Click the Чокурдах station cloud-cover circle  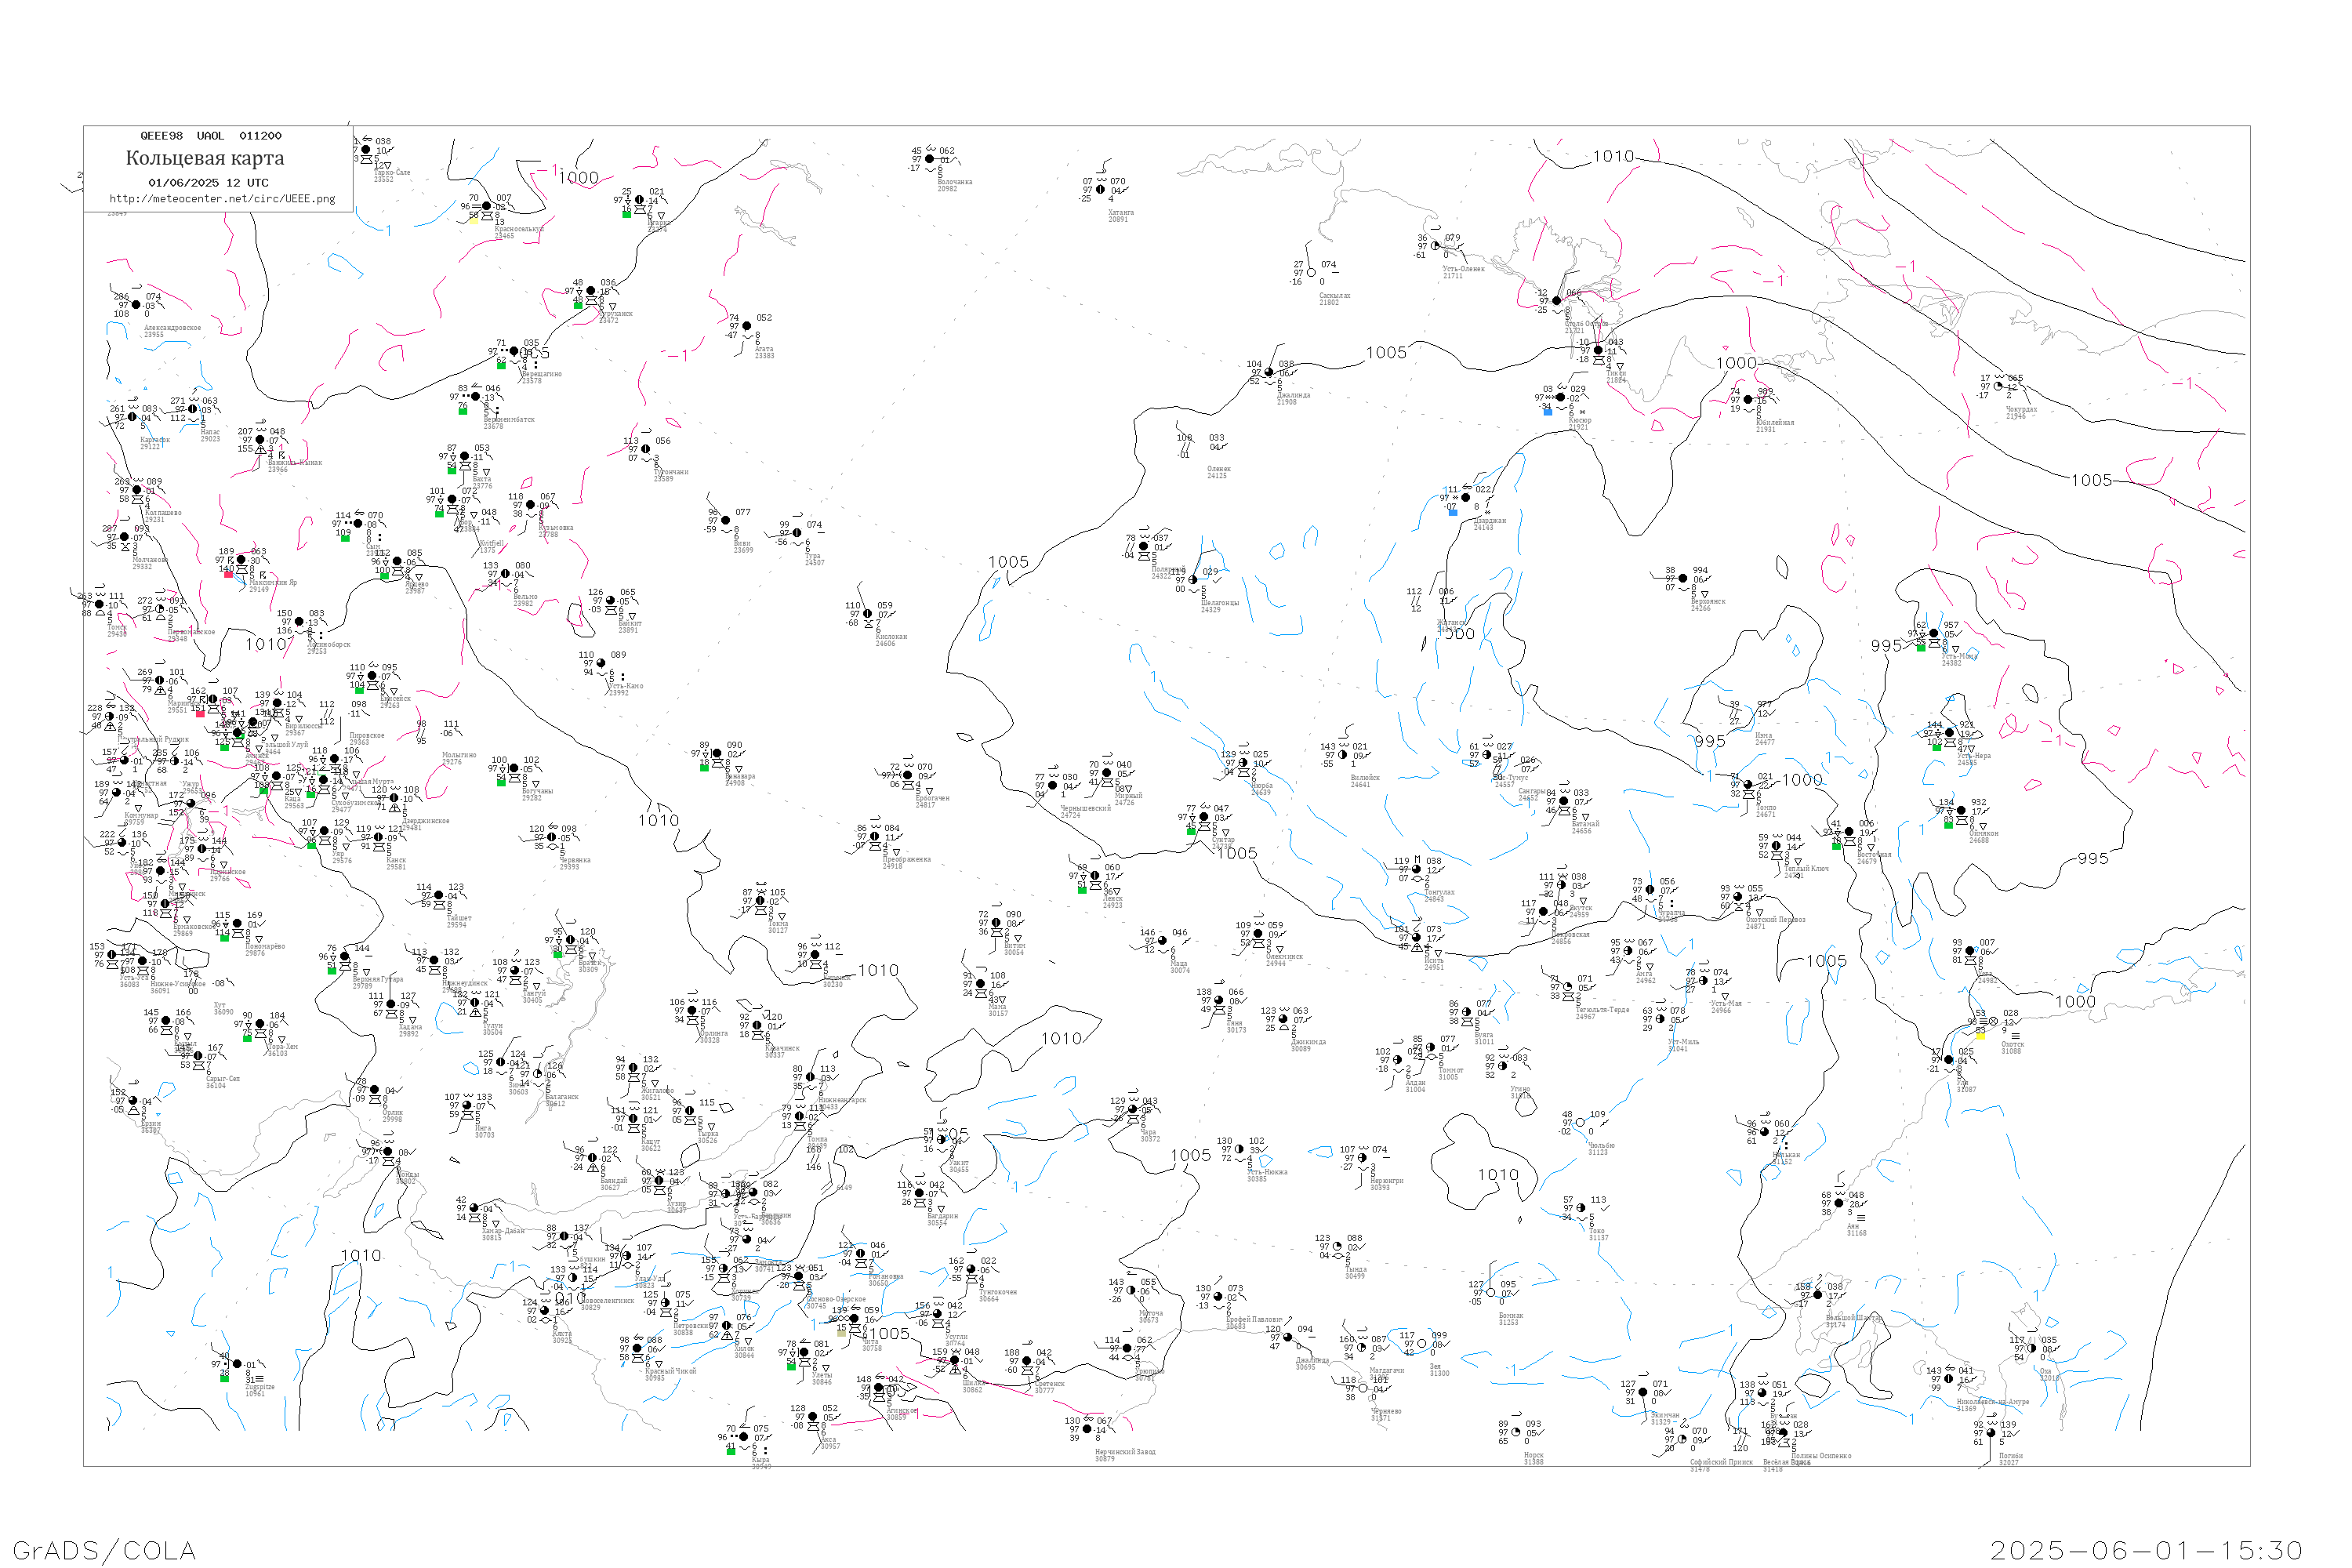point(1998,386)
